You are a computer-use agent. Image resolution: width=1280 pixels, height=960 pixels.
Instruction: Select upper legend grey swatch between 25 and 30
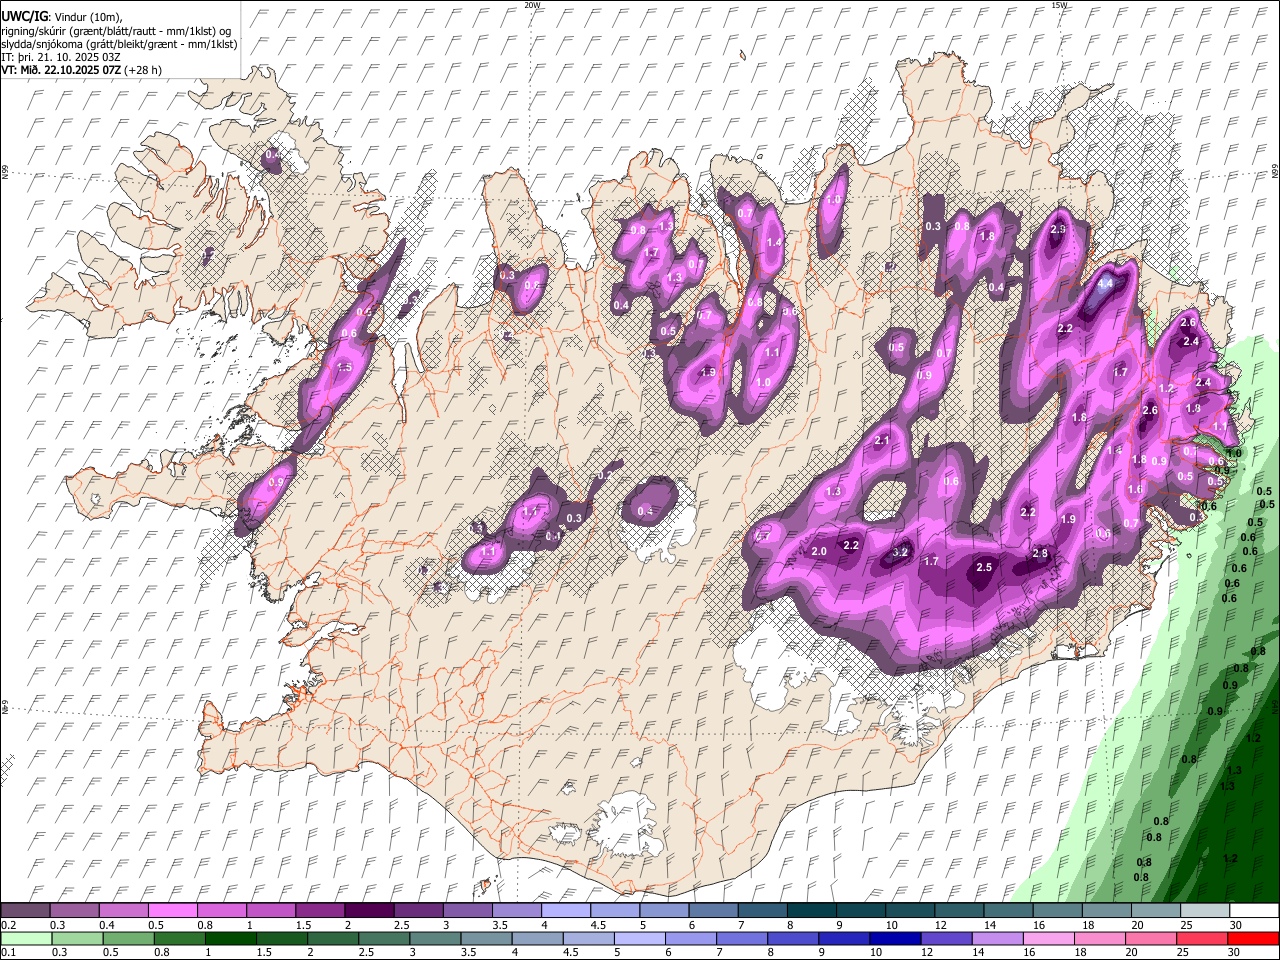[1205, 910]
